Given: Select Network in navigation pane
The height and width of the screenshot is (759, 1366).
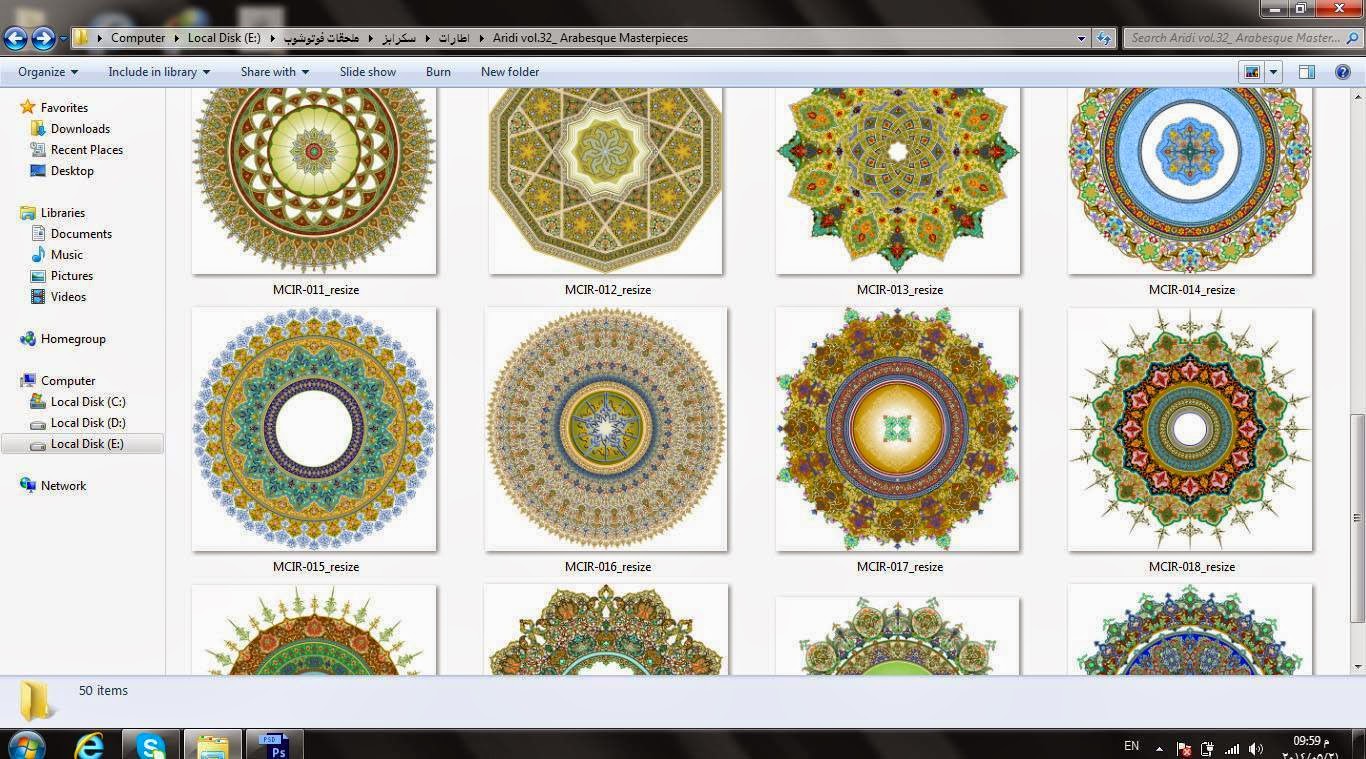Looking at the screenshot, I should (63, 485).
